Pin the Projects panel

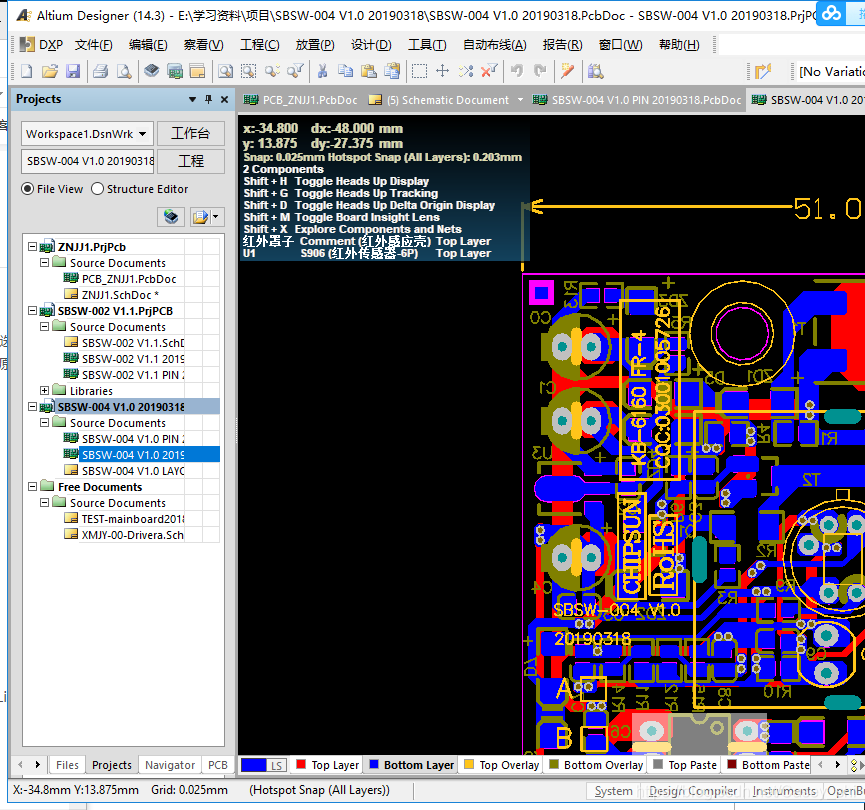[x=209, y=99]
